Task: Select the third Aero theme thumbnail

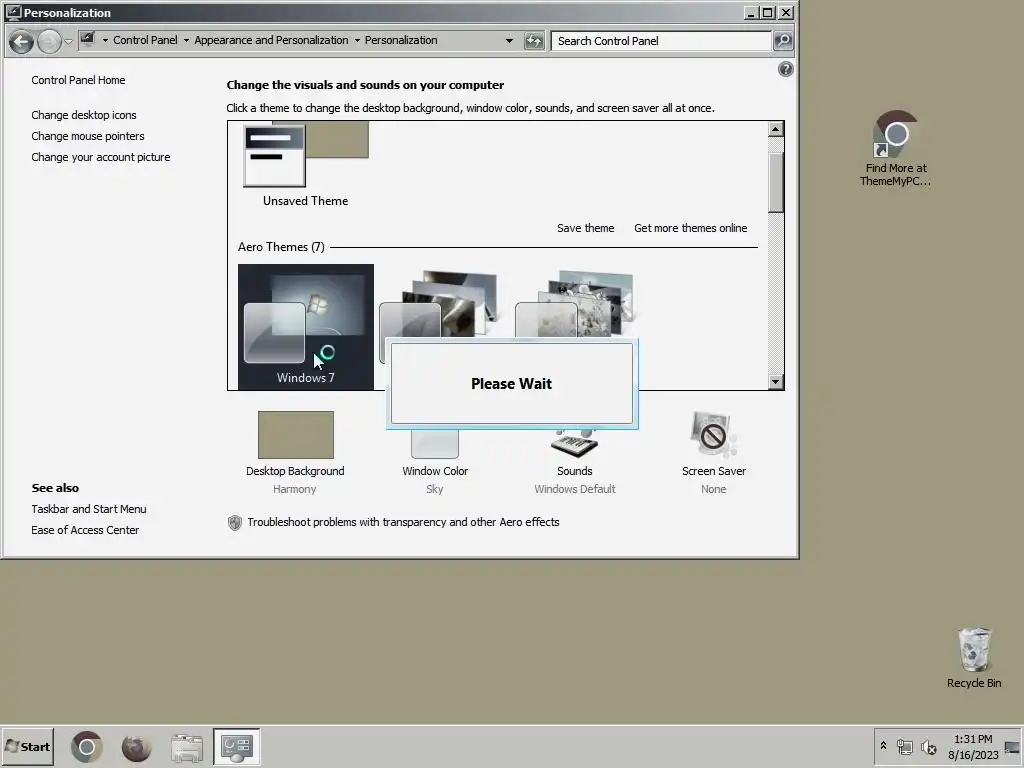Action: click(x=575, y=304)
